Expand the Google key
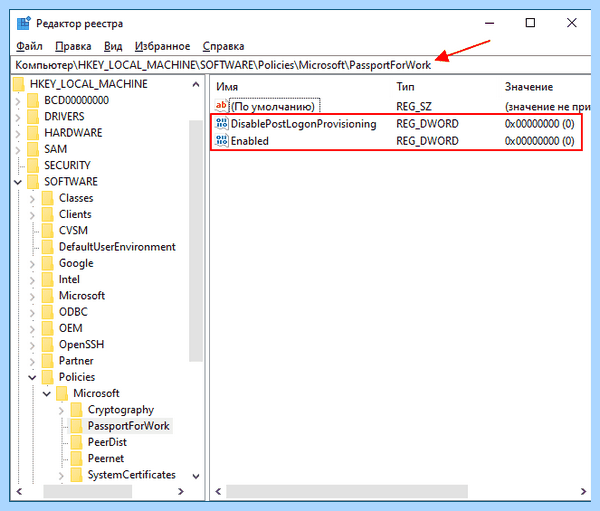 tap(33, 264)
